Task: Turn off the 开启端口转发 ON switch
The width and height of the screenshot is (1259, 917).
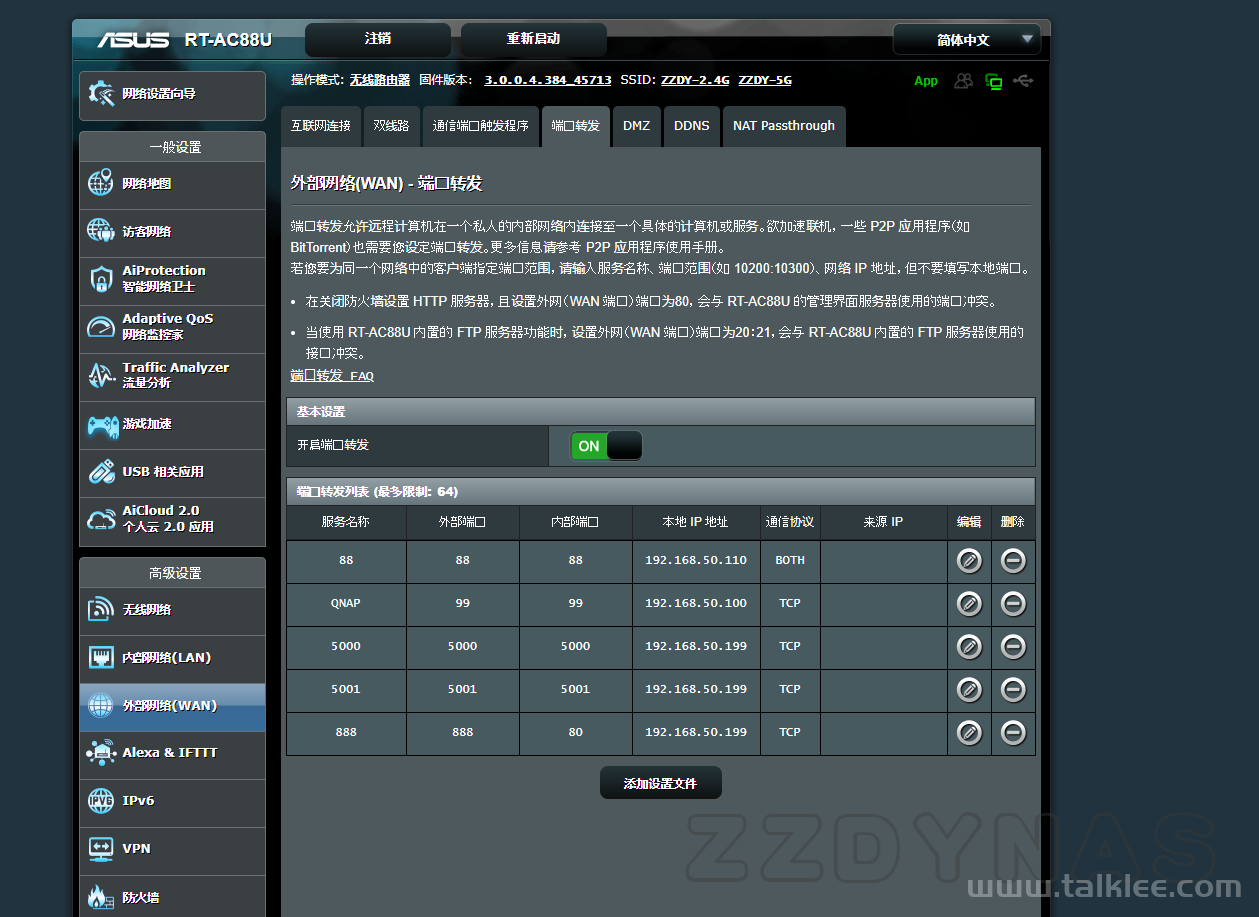Action: coord(606,446)
